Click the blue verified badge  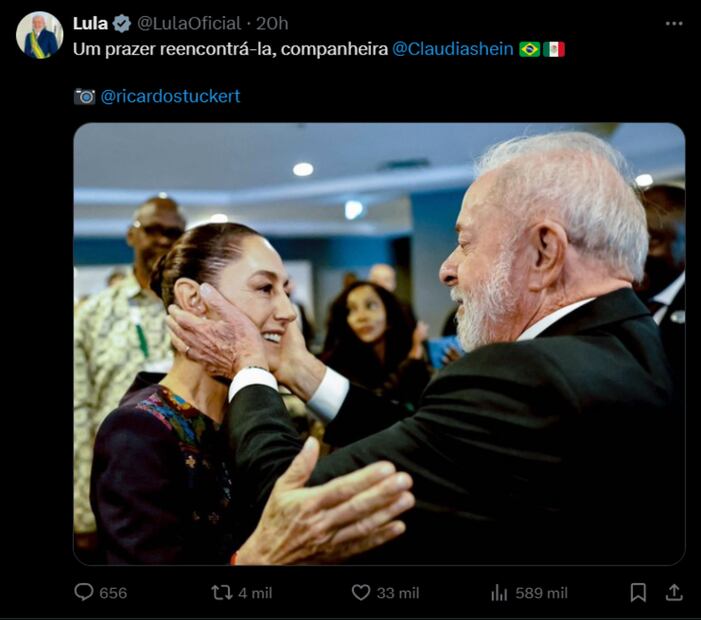point(122,23)
